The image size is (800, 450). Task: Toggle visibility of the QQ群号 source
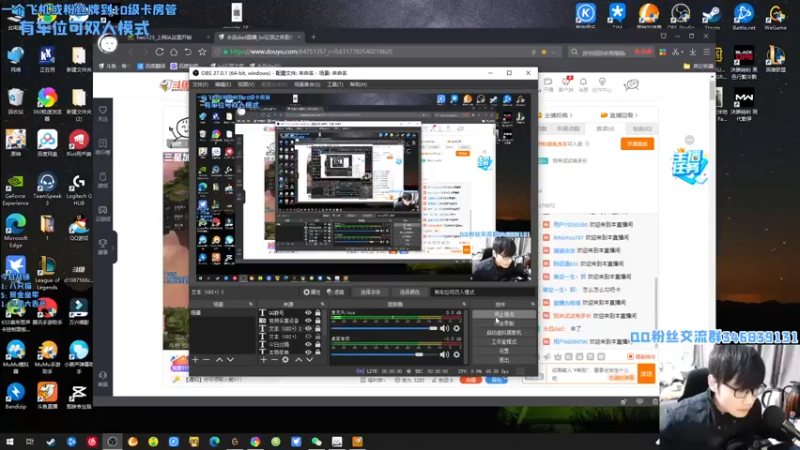pos(308,313)
